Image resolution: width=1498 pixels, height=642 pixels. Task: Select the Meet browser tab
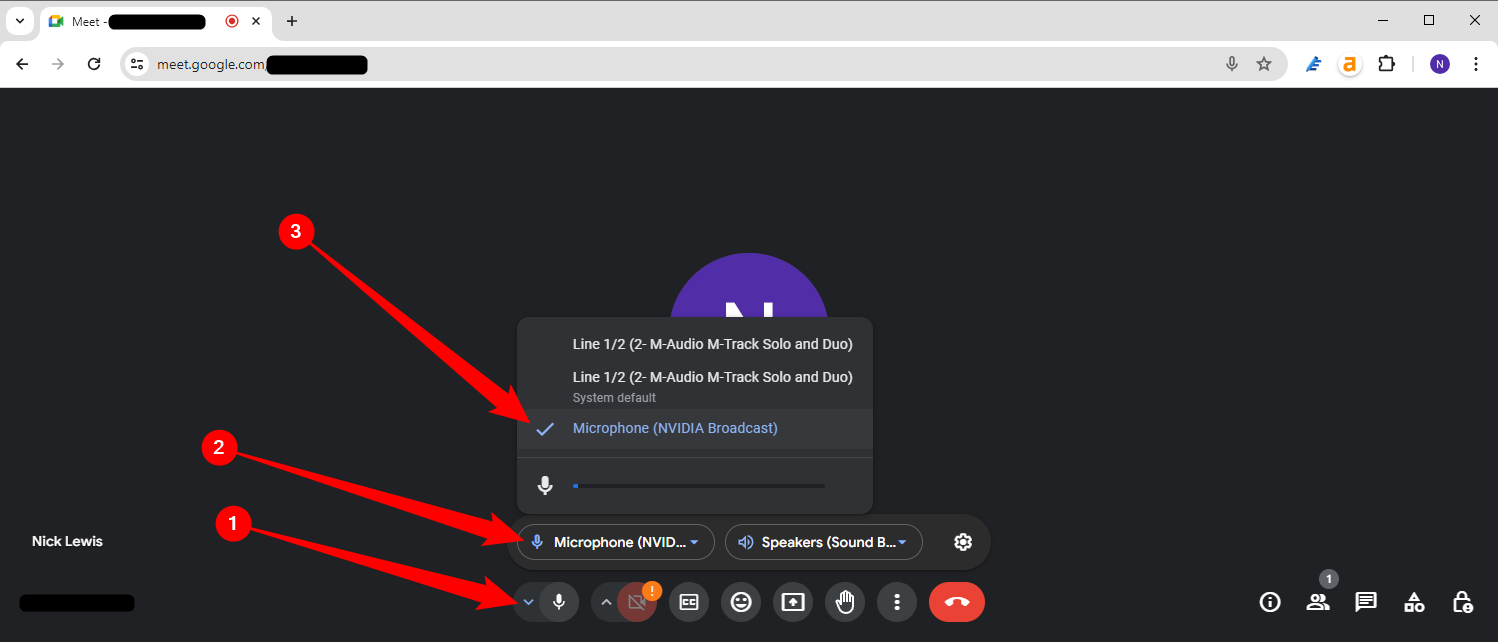tap(155, 21)
